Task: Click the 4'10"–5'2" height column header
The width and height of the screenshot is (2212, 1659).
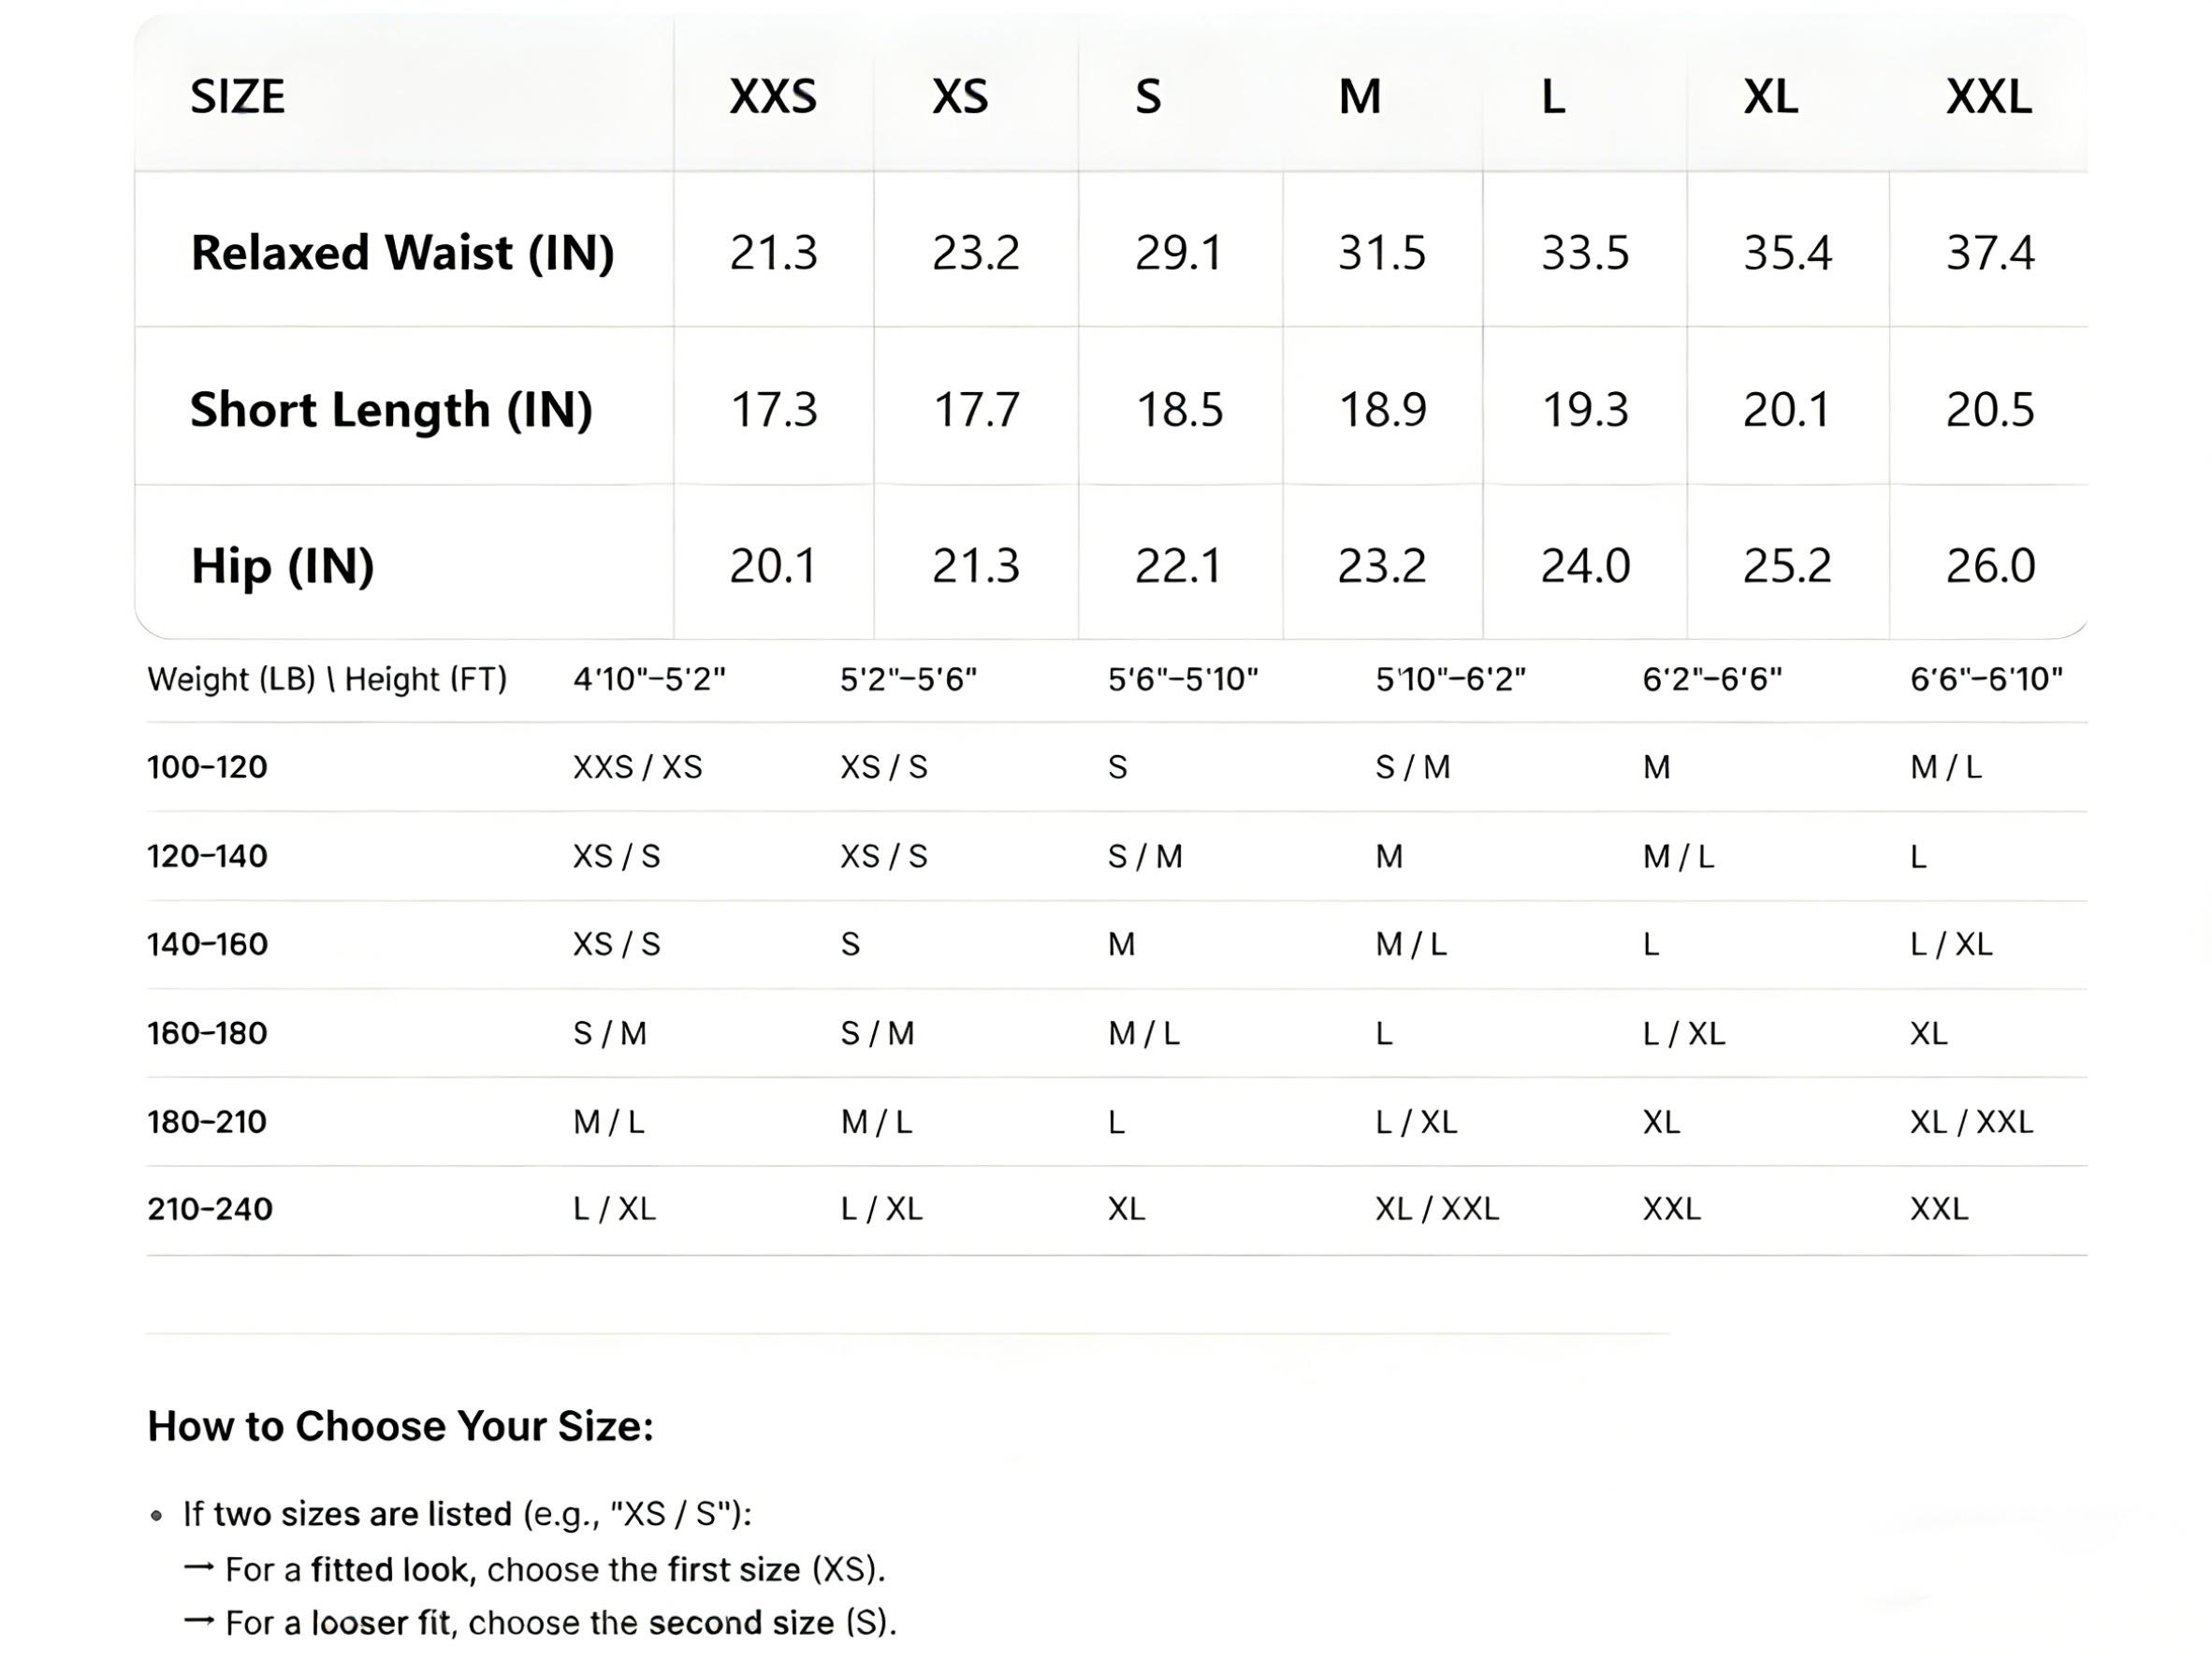Action: [x=649, y=680]
